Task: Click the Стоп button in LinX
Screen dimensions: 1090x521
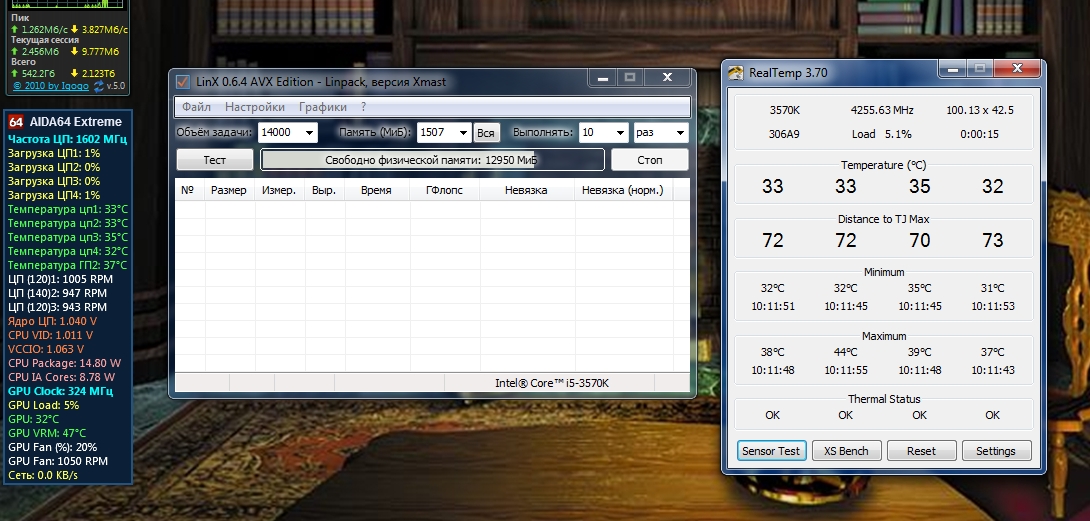Action: coord(649,159)
